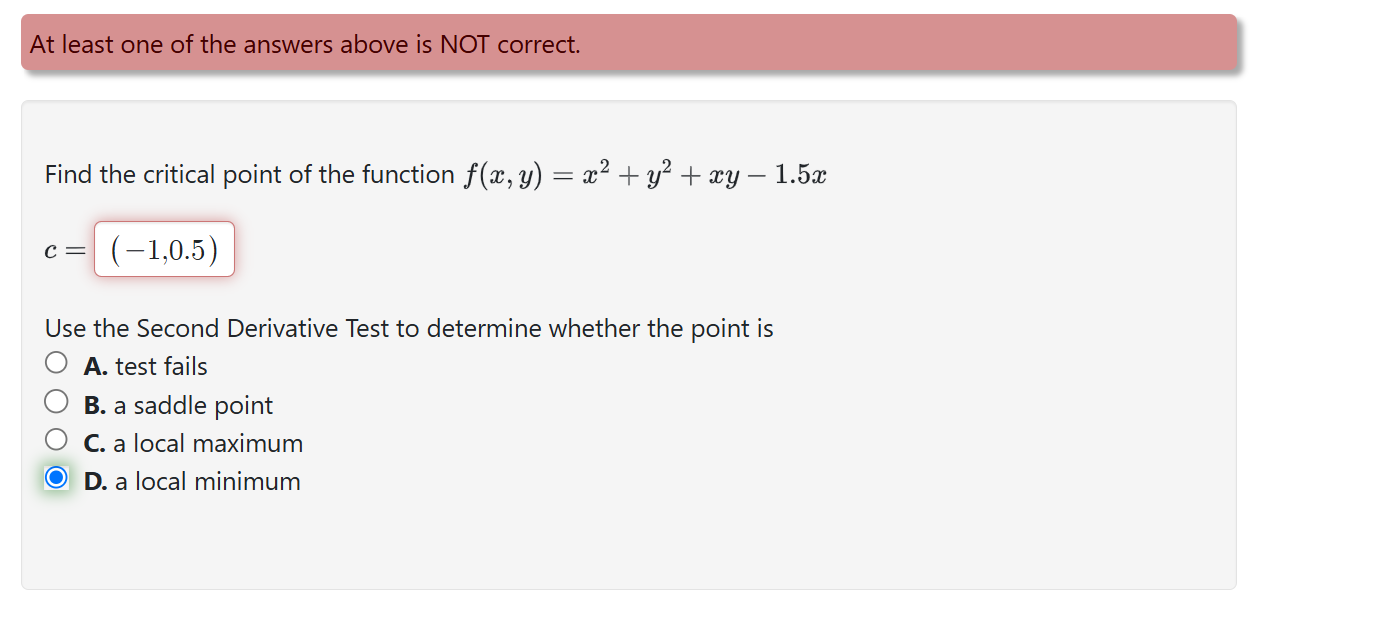Select radio button B a saddle point
Viewport: 1392px width, 628px height.
click(x=57, y=400)
